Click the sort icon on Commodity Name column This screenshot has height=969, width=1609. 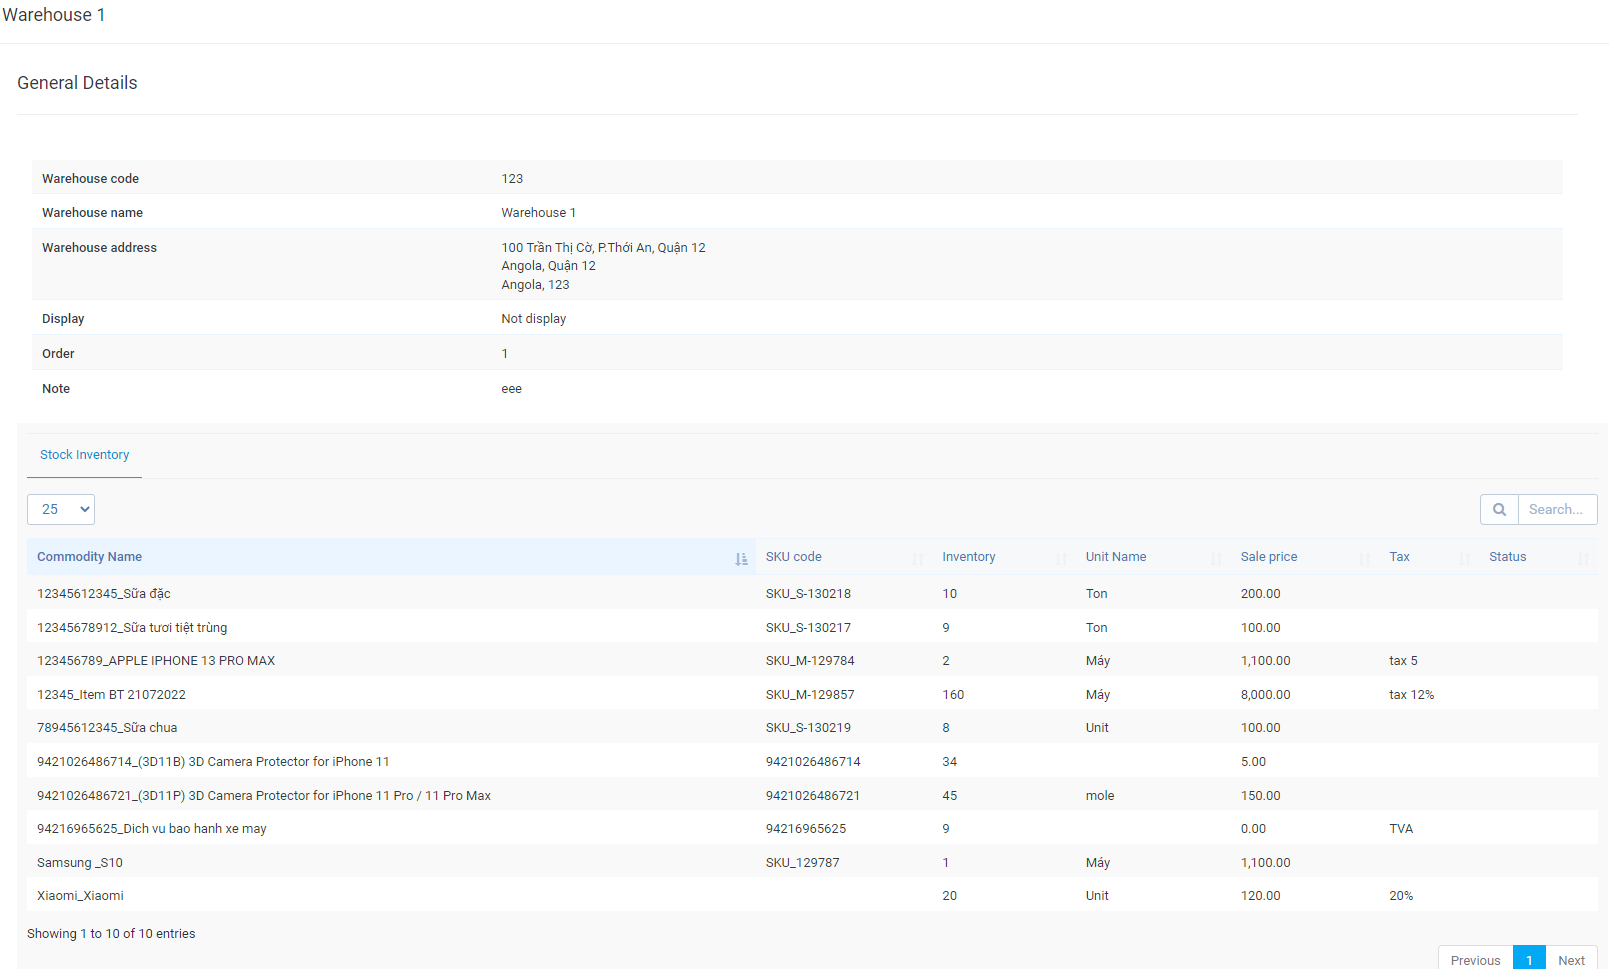[x=740, y=557]
